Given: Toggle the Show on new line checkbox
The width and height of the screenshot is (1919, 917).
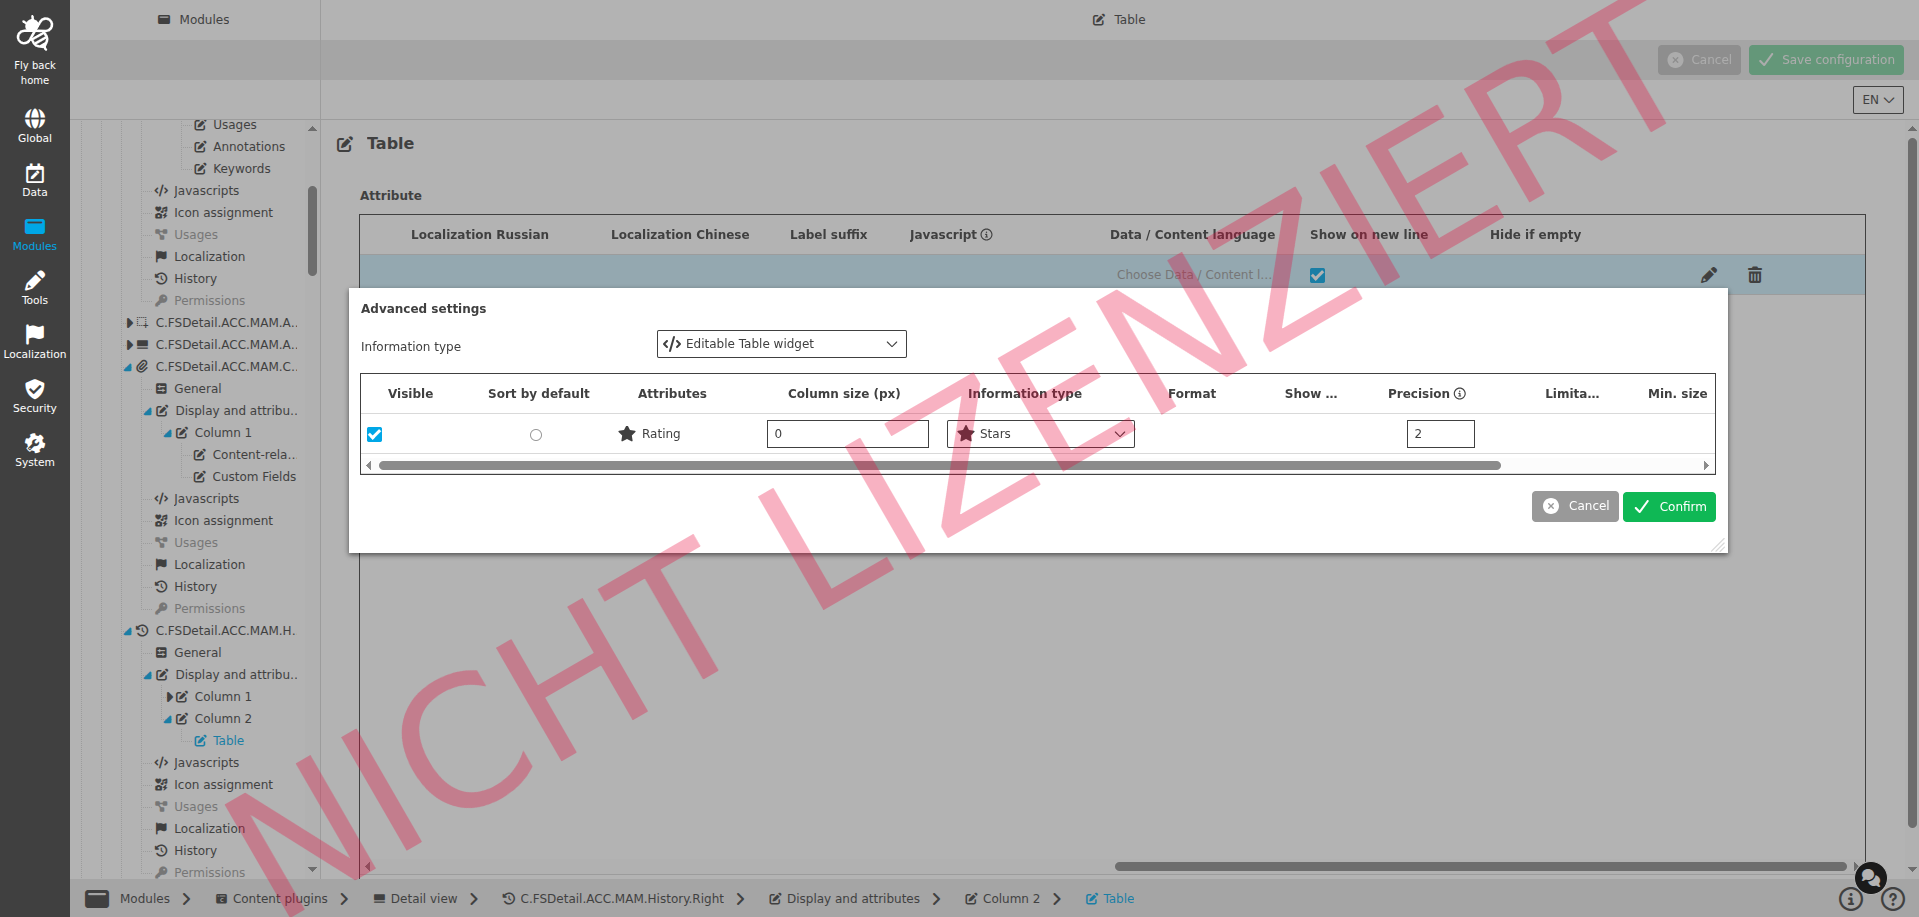Looking at the screenshot, I should click(x=1318, y=276).
